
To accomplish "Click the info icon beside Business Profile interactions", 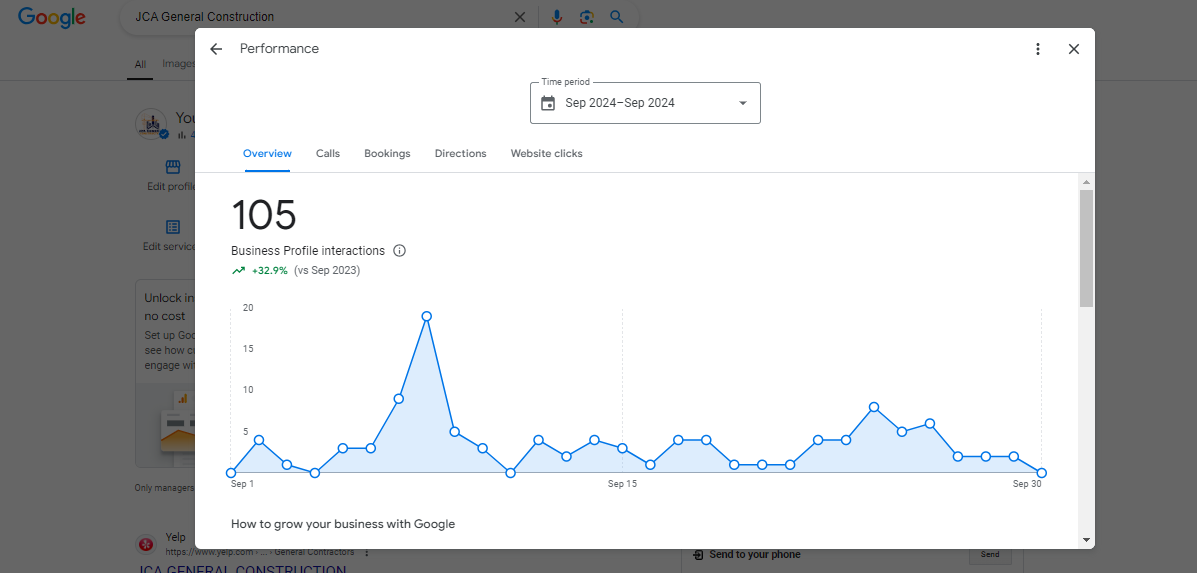I will tap(399, 250).
